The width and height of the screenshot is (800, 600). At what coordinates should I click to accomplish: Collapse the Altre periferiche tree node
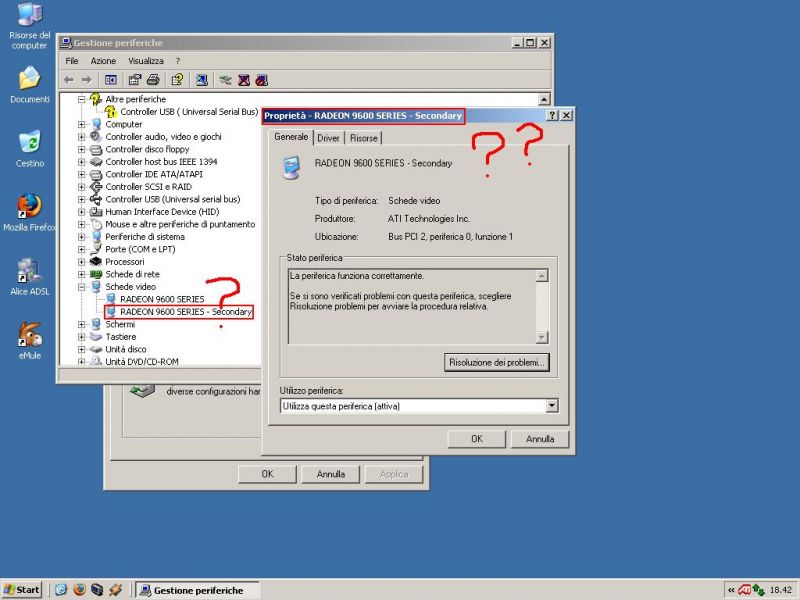pos(82,99)
